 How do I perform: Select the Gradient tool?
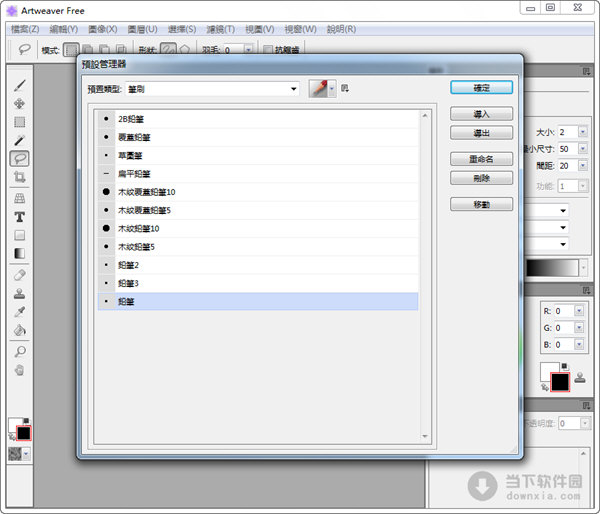coord(20,253)
